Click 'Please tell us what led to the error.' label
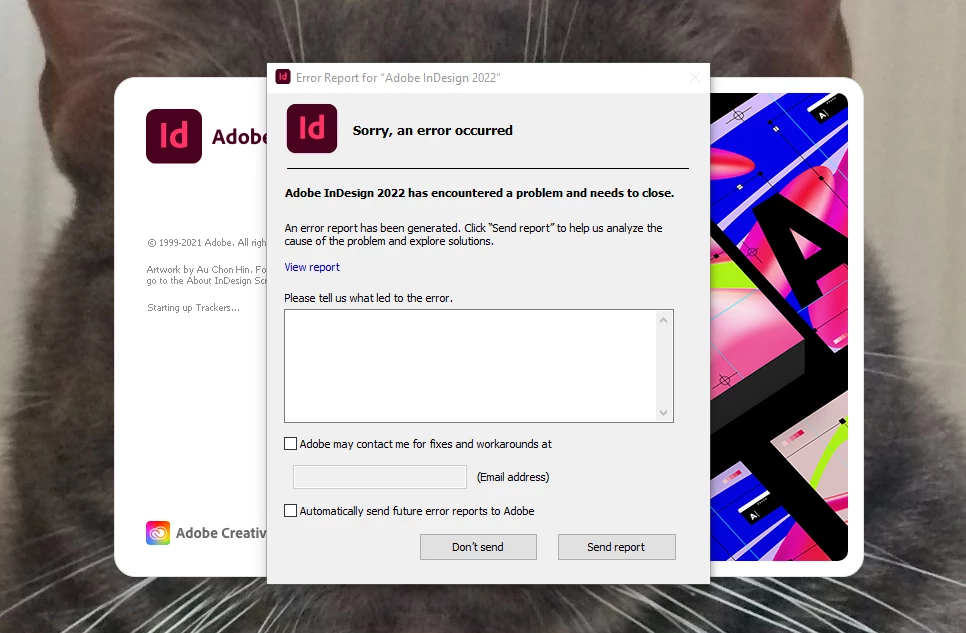This screenshot has height=633, width=966. click(368, 298)
